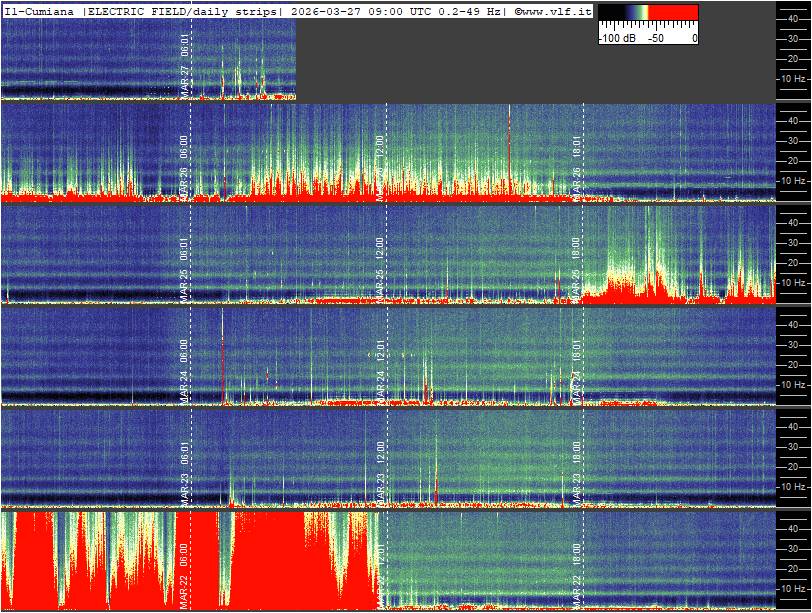
Task: Click the red region of the dB color scale
Action: 675,13
